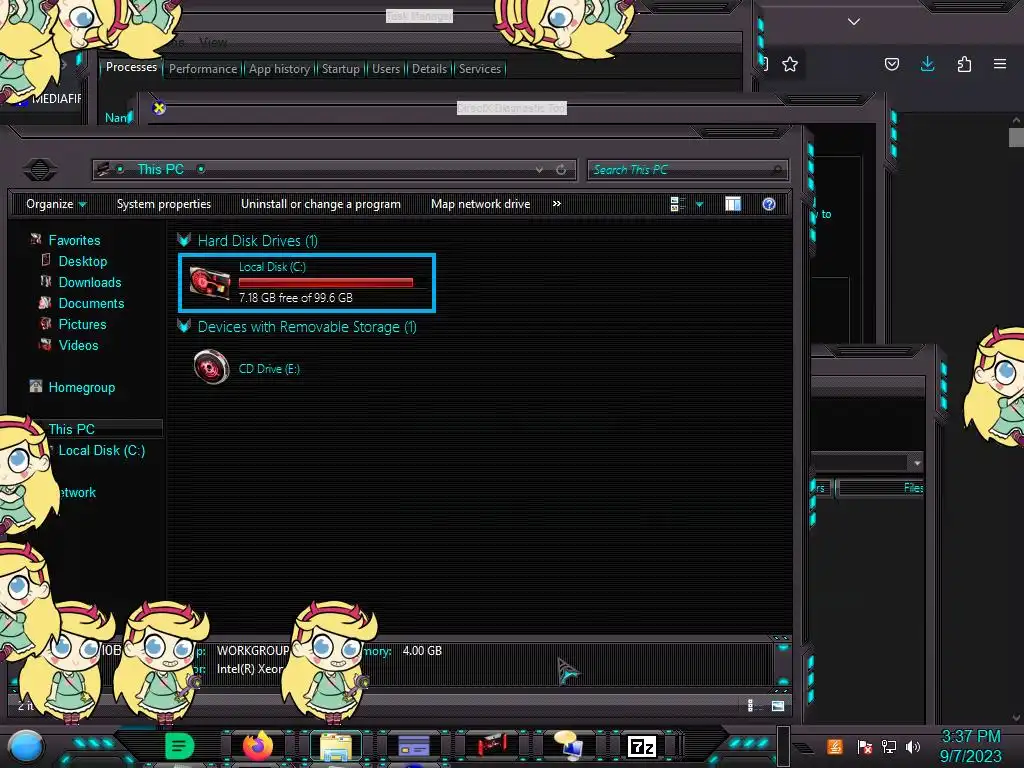Open the browser downloads arrow icon
The image size is (1024, 768).
[x=927, y=64]
